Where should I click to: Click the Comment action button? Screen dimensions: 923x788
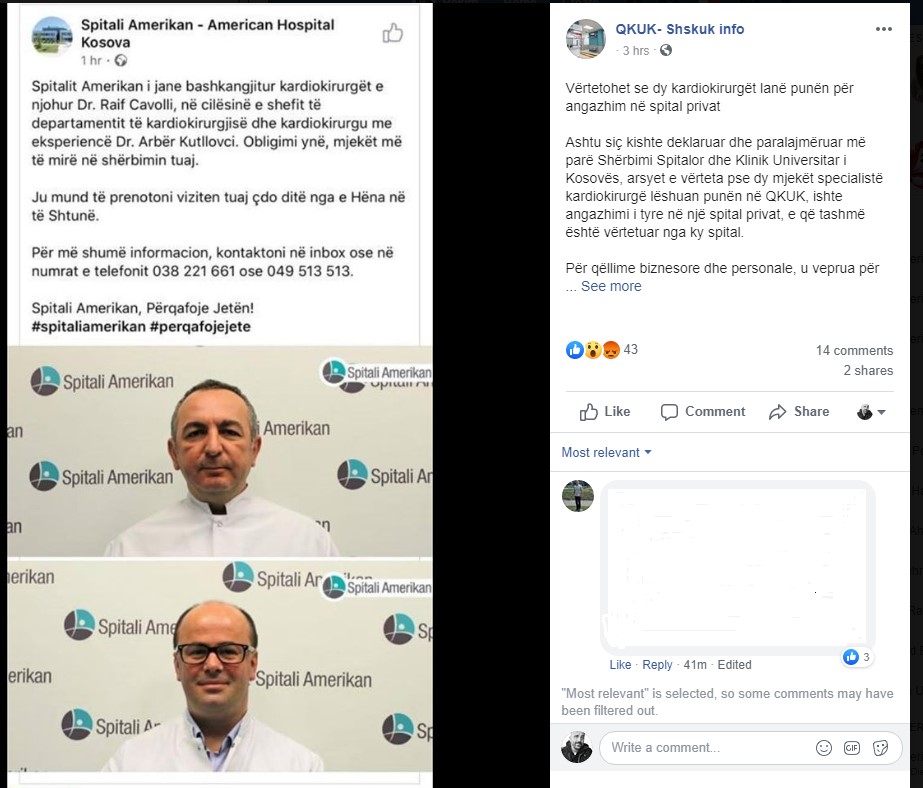click(703, 412)
